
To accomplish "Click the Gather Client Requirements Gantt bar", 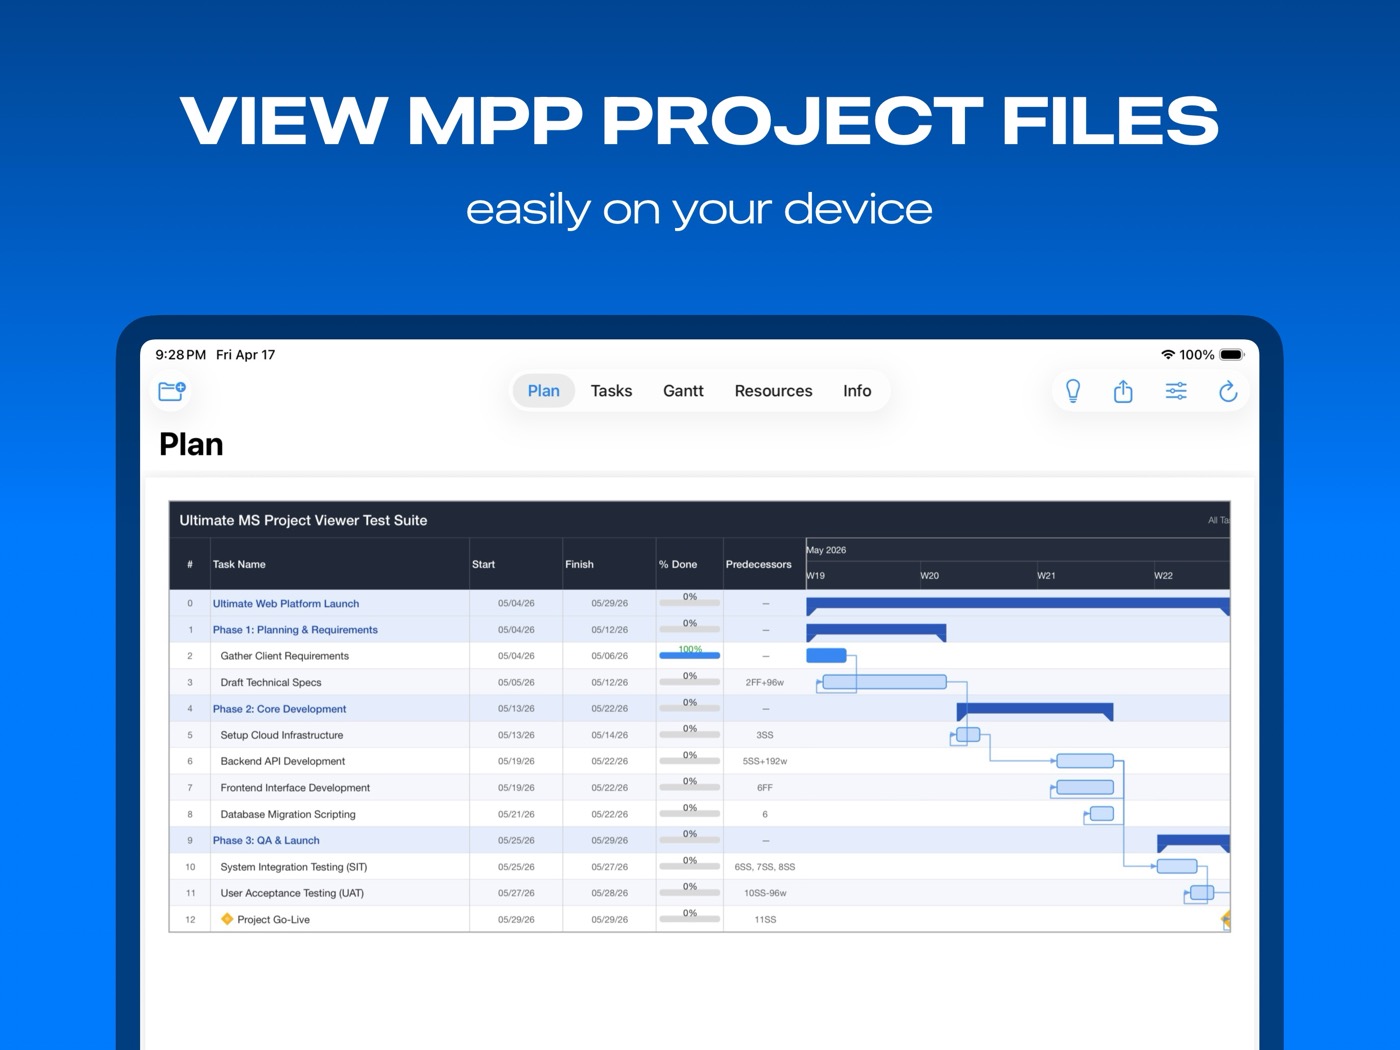I will coord(826,656).
